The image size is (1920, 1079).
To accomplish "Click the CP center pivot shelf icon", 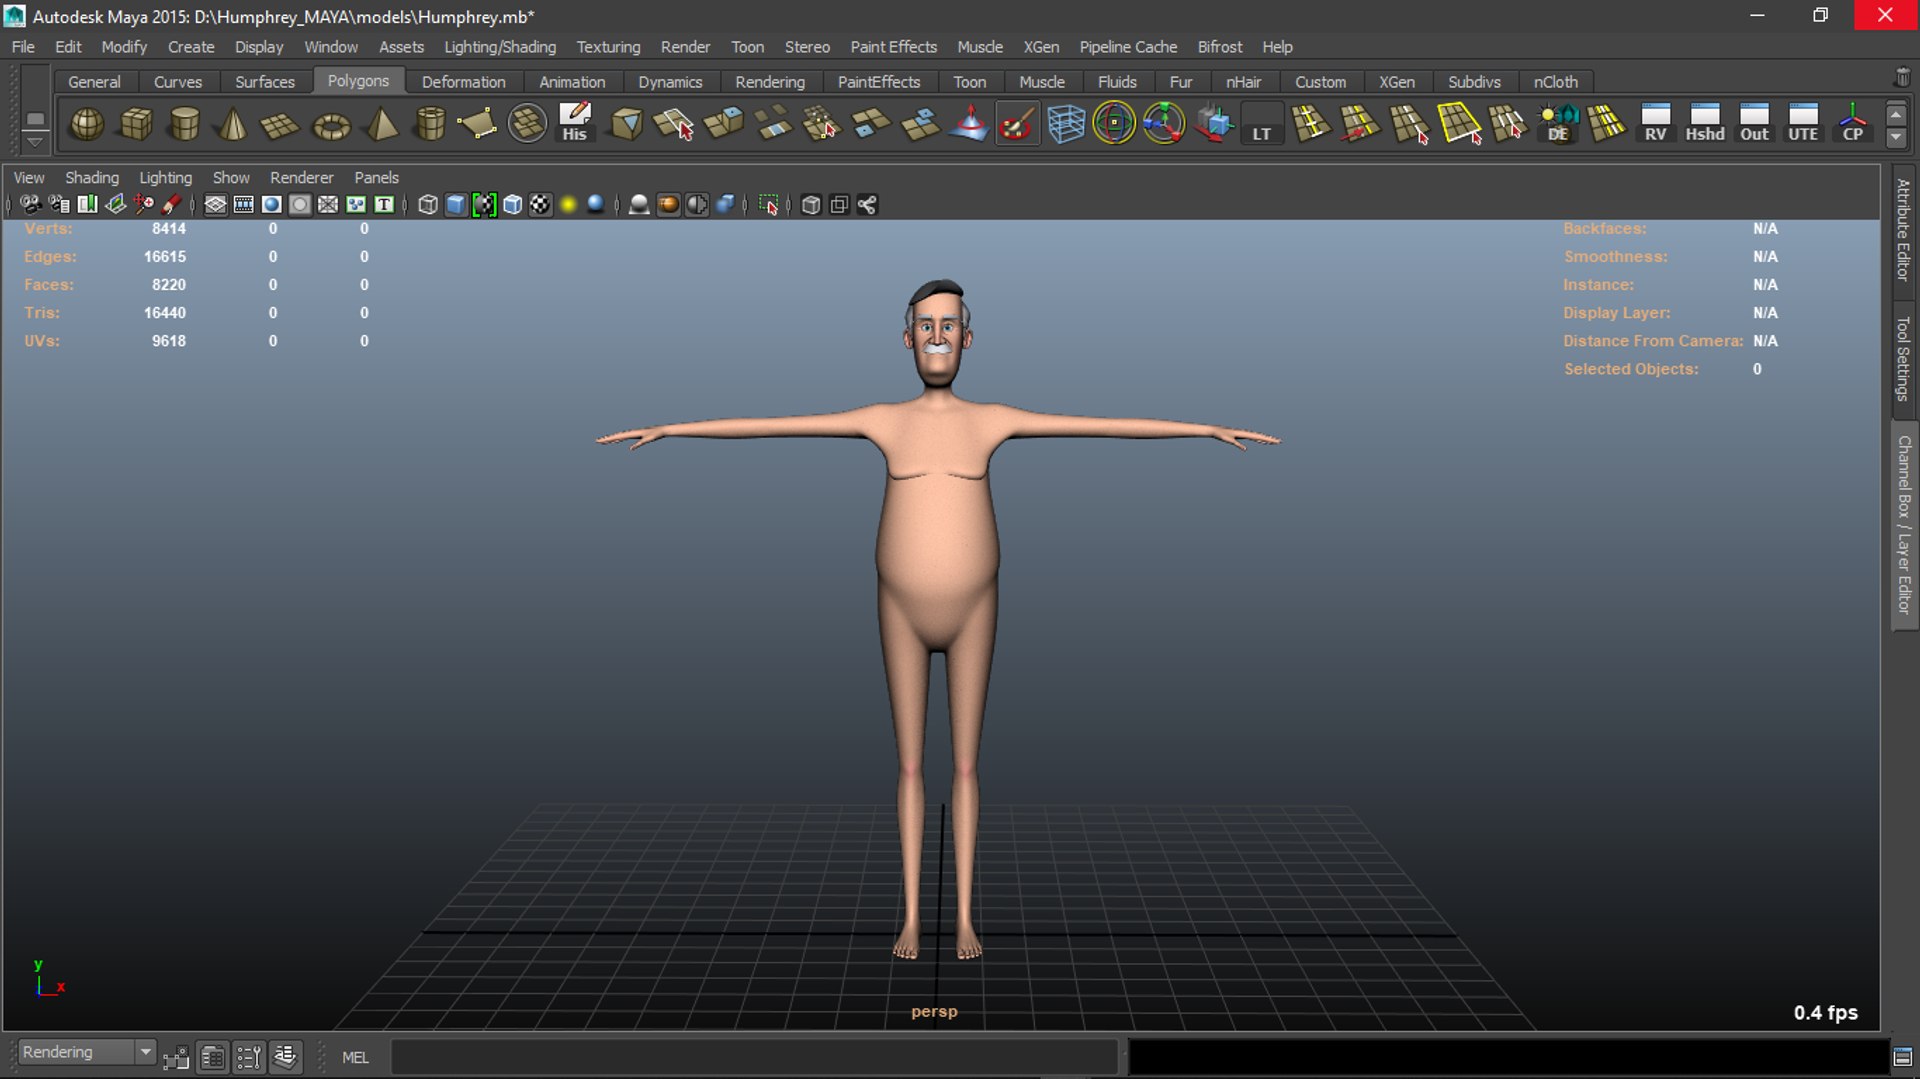I will (x=1852, y=124).
